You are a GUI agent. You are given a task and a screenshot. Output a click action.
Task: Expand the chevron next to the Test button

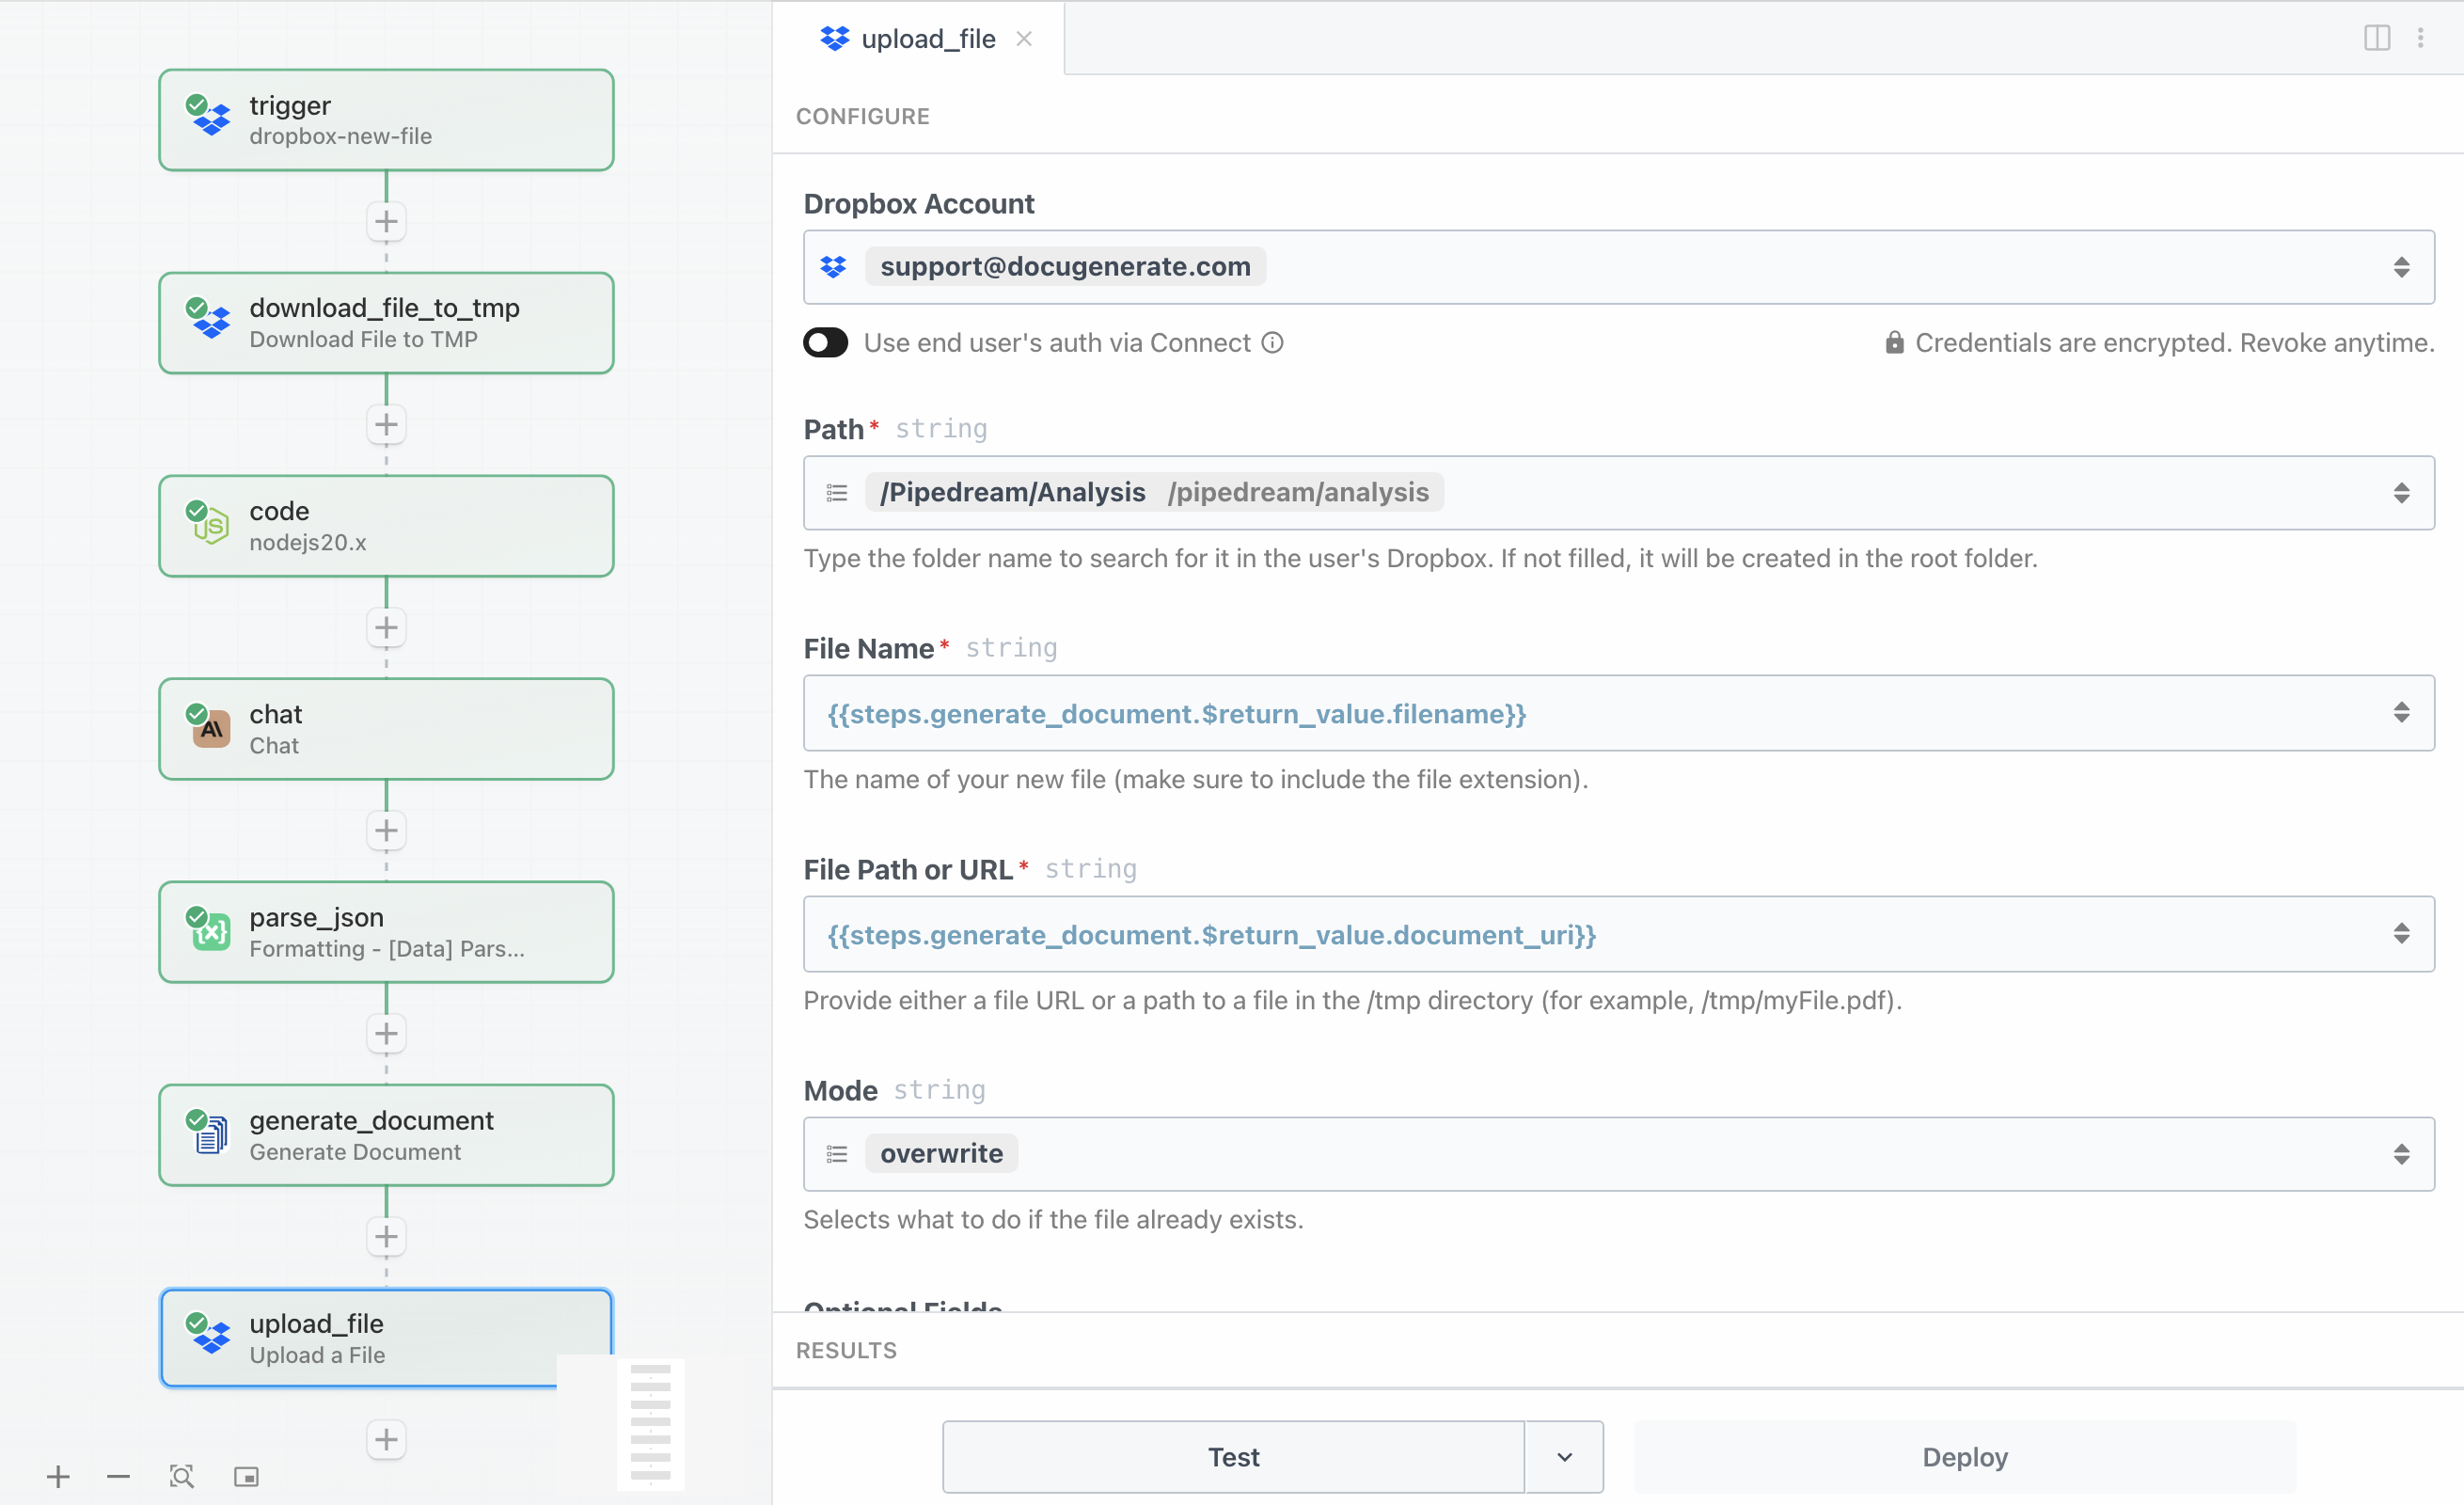coord(1563,1457)
